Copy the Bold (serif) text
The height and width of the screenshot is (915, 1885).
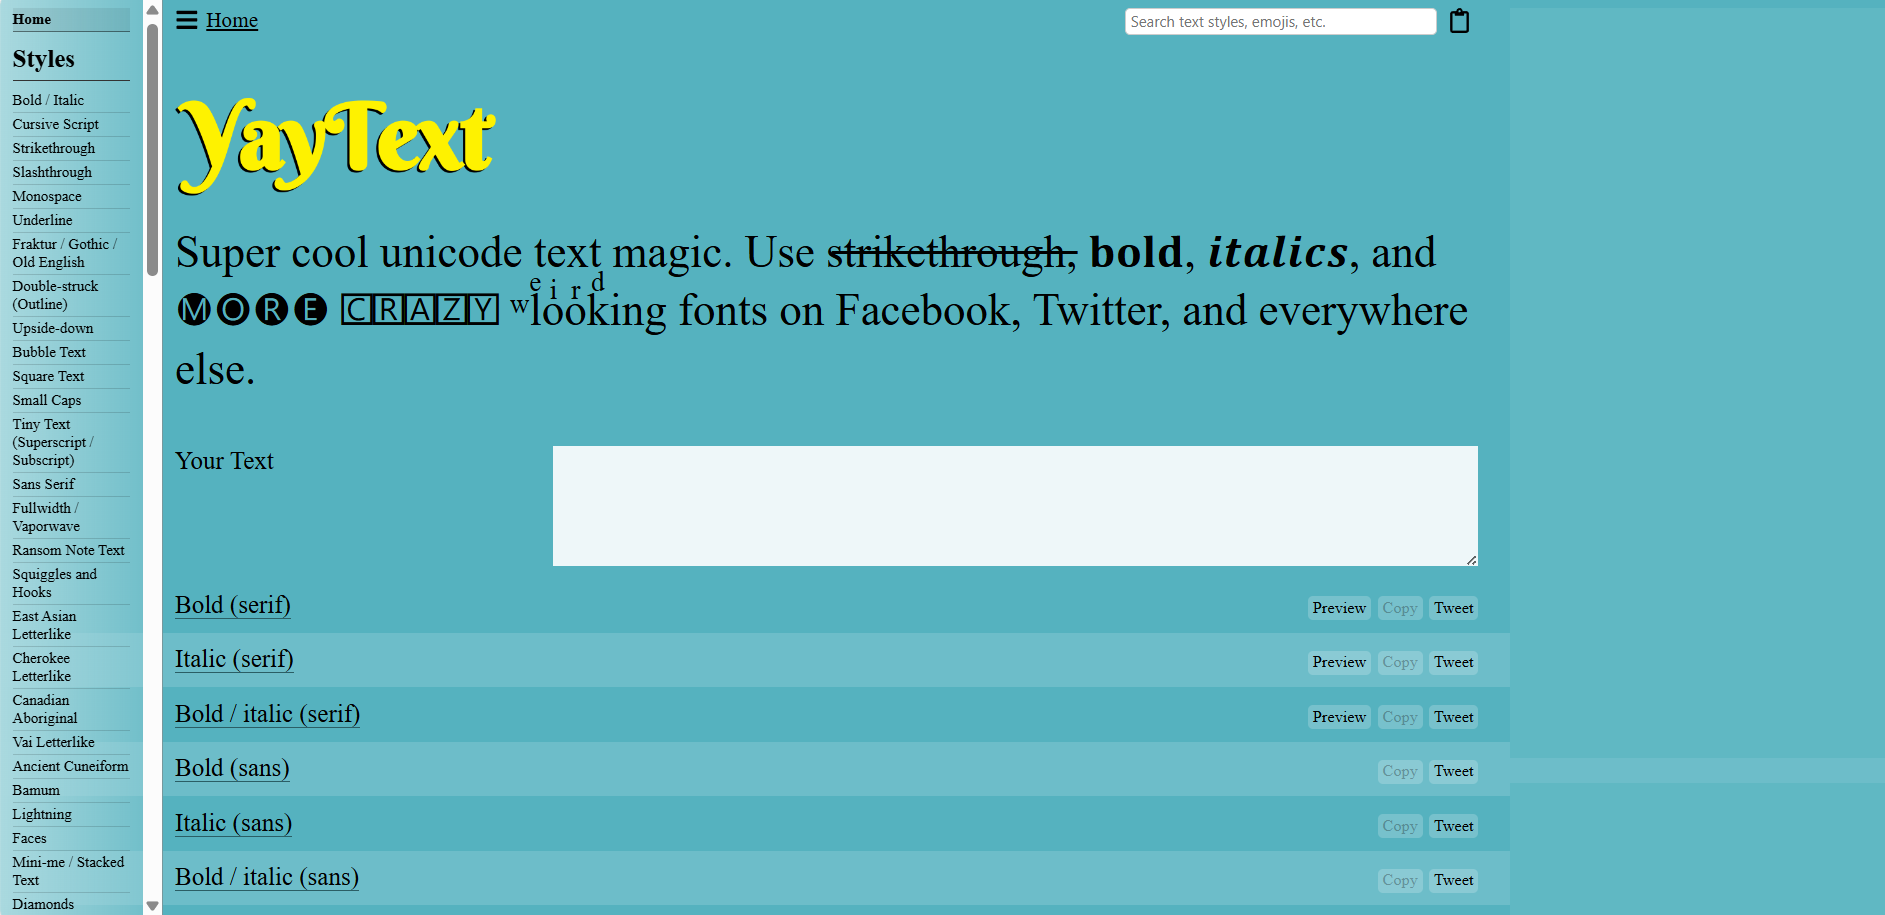[1400, 608]
